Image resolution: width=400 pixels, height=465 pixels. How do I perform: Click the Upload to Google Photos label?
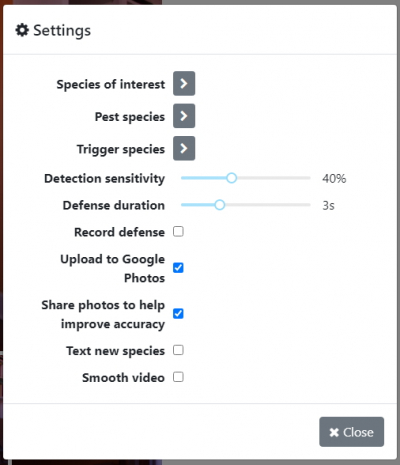pos(113,268)
